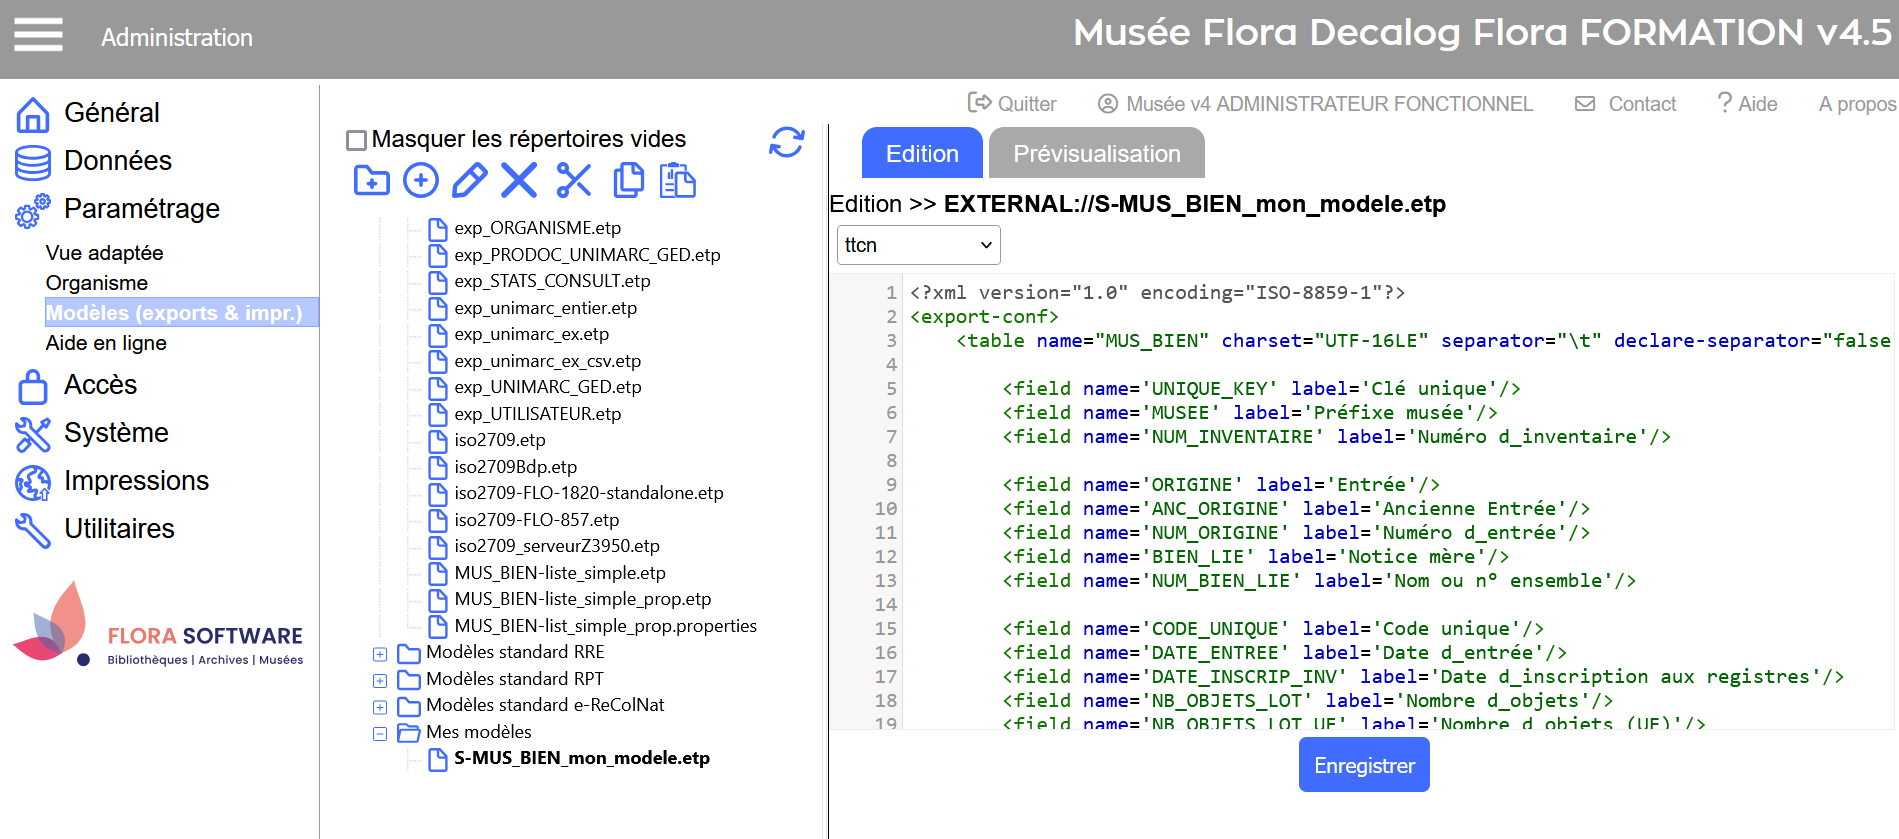1899x839 pixels.
Task: Click the Données database icon
Action: pos(33,162)
